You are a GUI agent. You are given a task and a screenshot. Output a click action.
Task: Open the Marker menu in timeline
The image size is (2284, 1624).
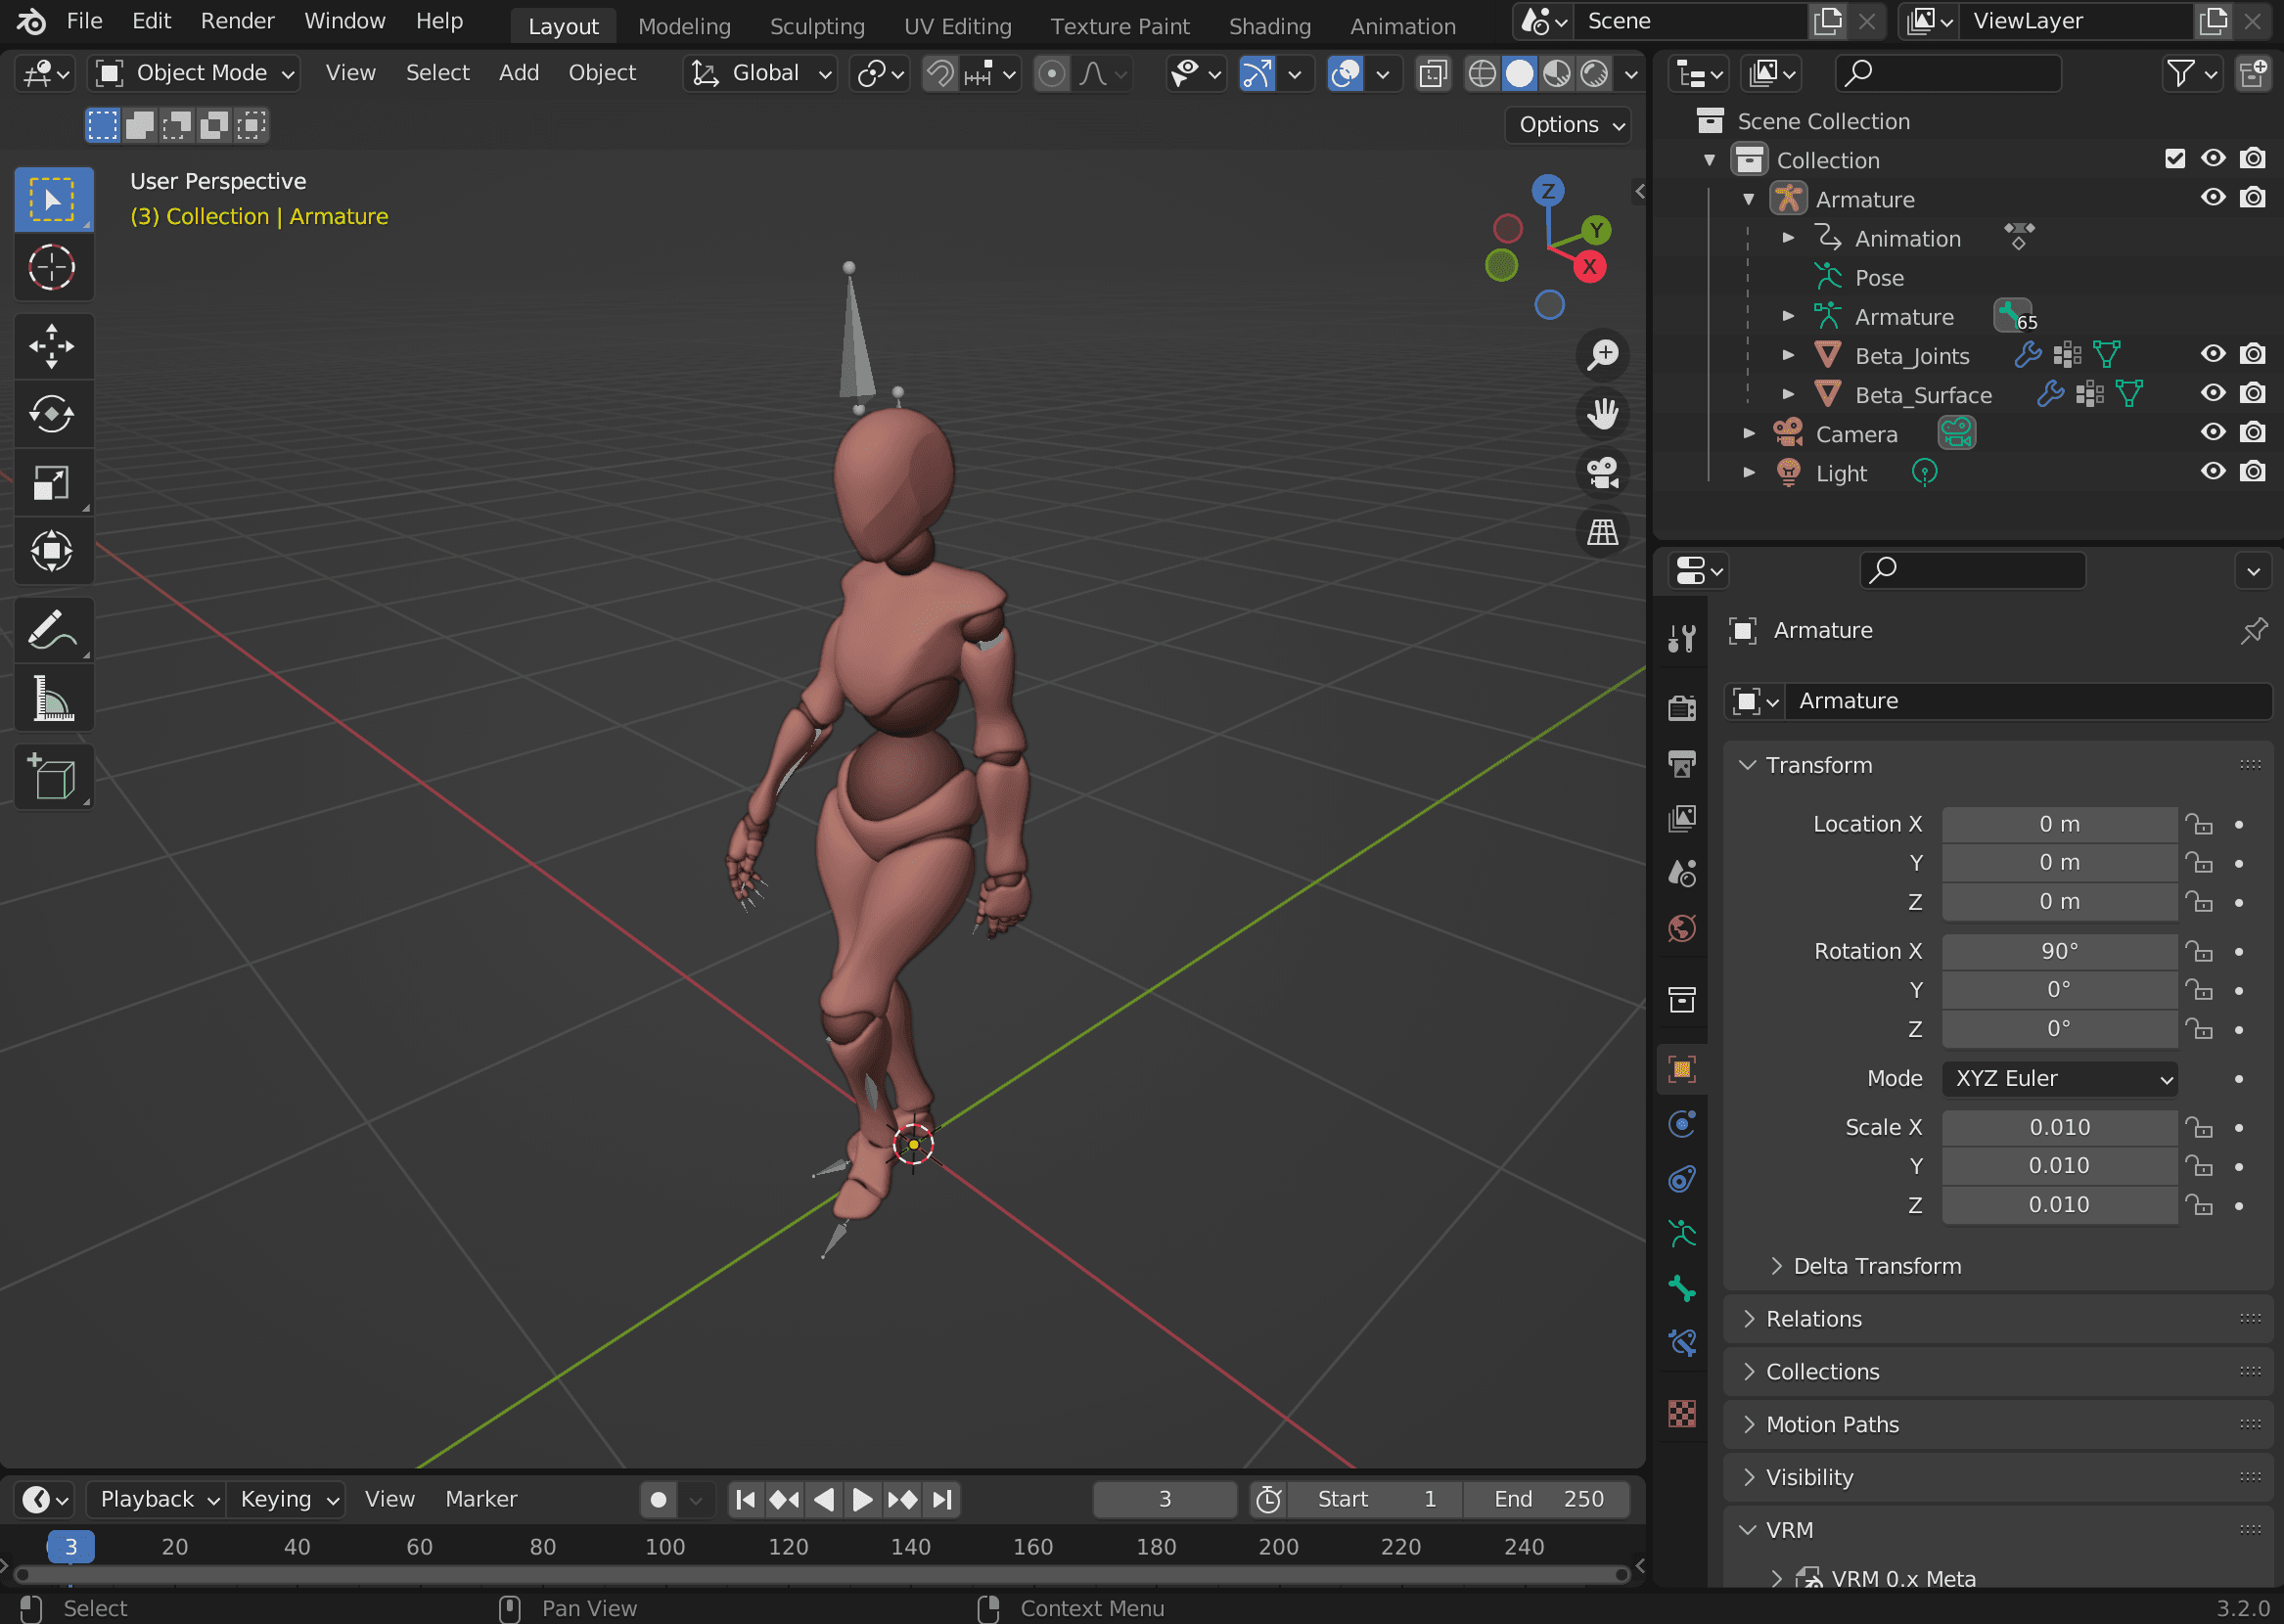[x=481, y=1499]
